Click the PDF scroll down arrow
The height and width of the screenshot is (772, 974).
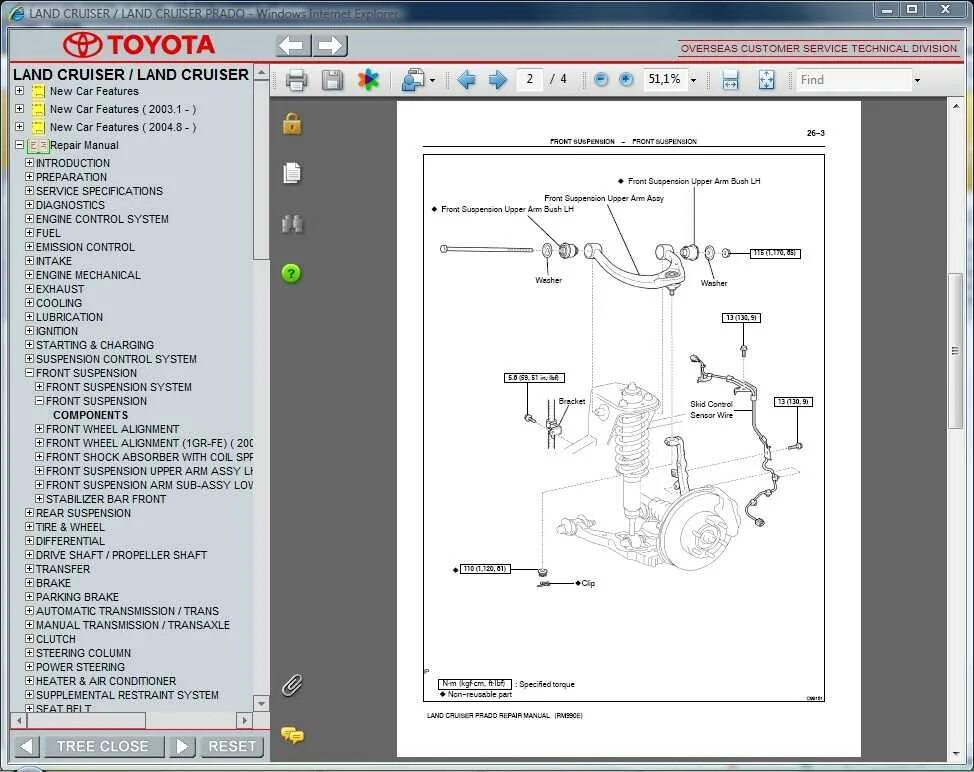click(x=955, y=754)
